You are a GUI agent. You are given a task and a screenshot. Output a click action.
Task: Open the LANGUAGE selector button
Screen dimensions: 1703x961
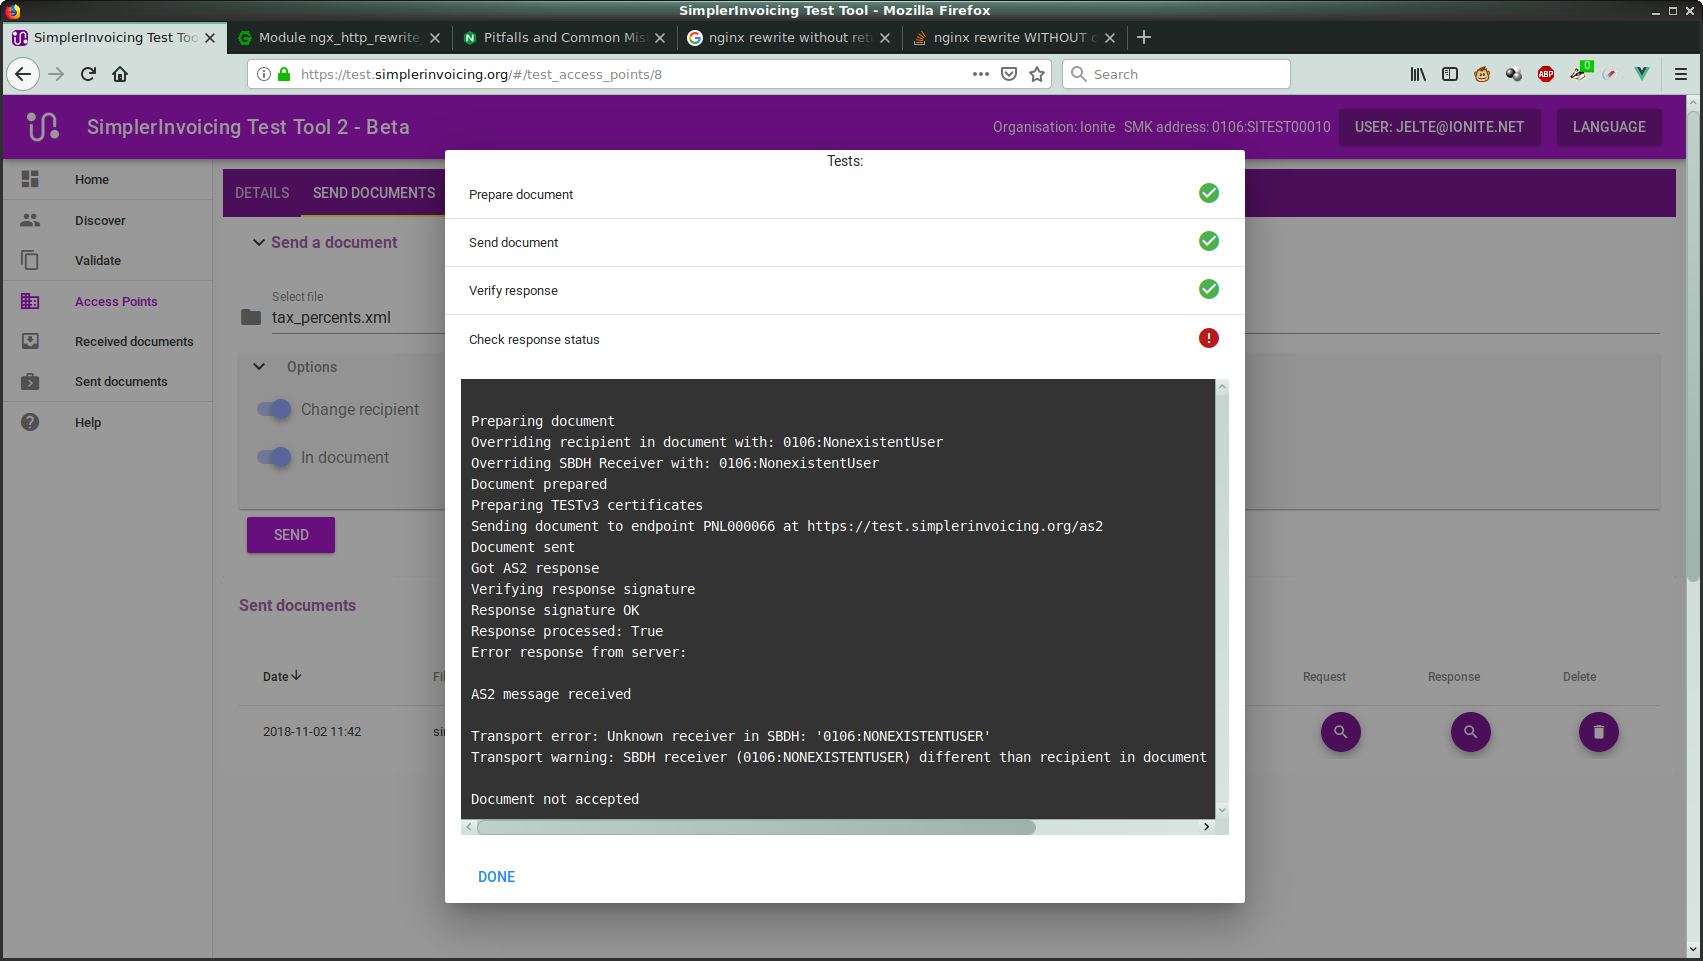click(1609, 127)
